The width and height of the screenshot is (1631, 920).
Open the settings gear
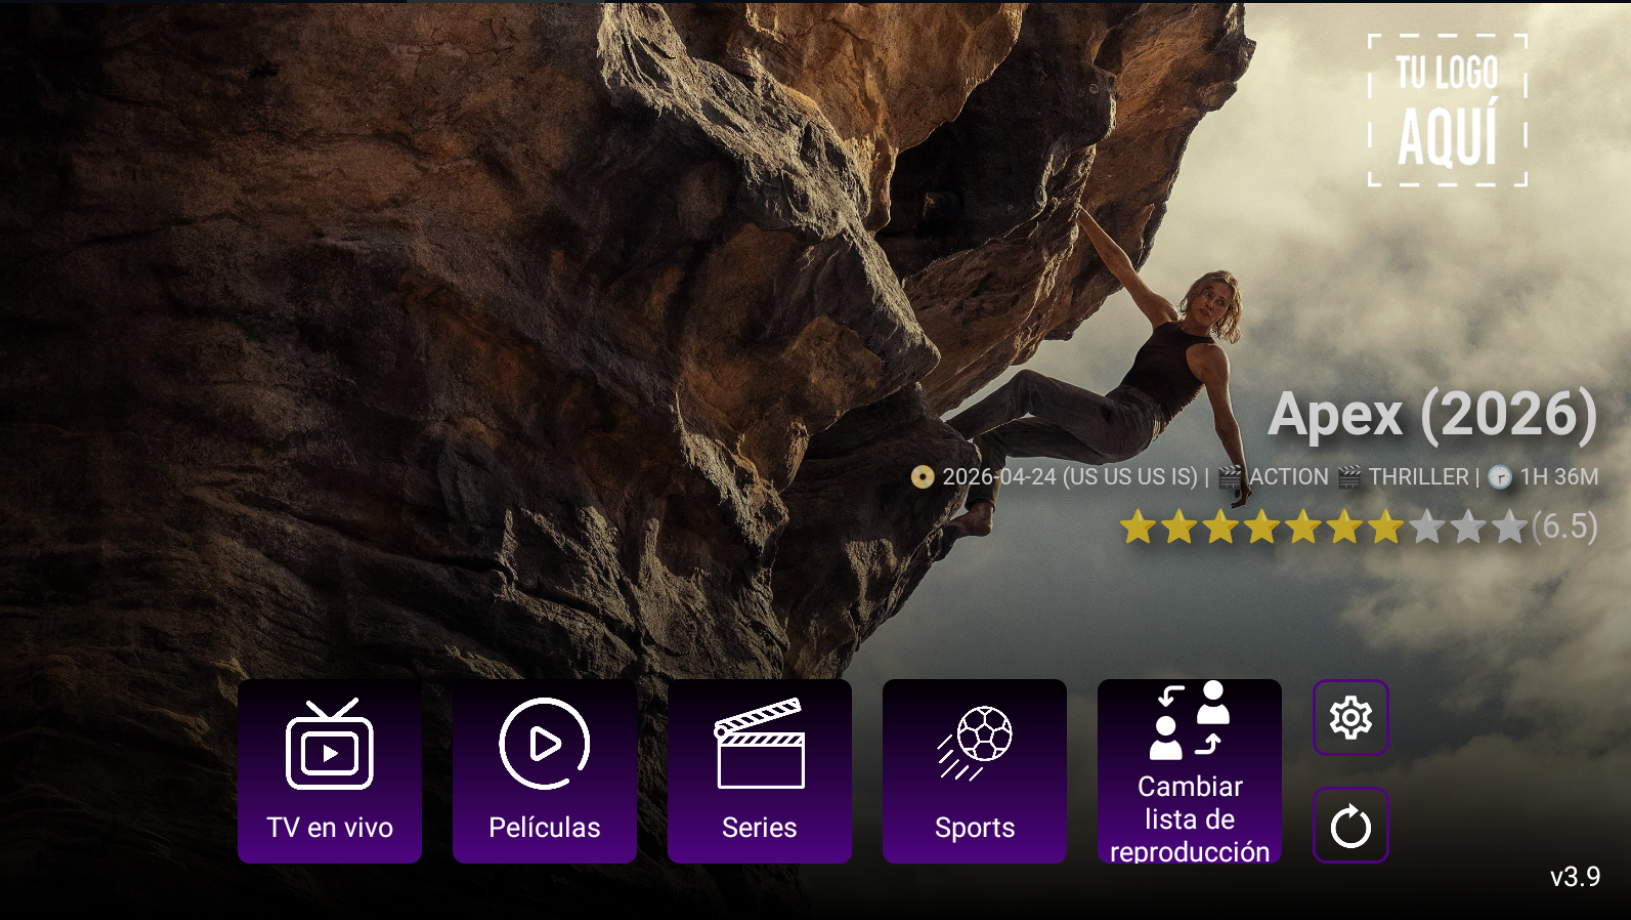pyautogui.click(x=1350, y=718)
